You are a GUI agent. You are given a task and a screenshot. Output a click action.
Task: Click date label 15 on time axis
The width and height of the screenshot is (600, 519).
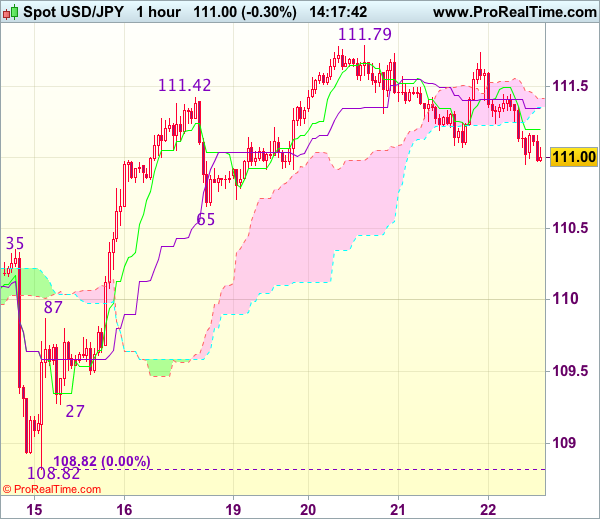point(34,510)
